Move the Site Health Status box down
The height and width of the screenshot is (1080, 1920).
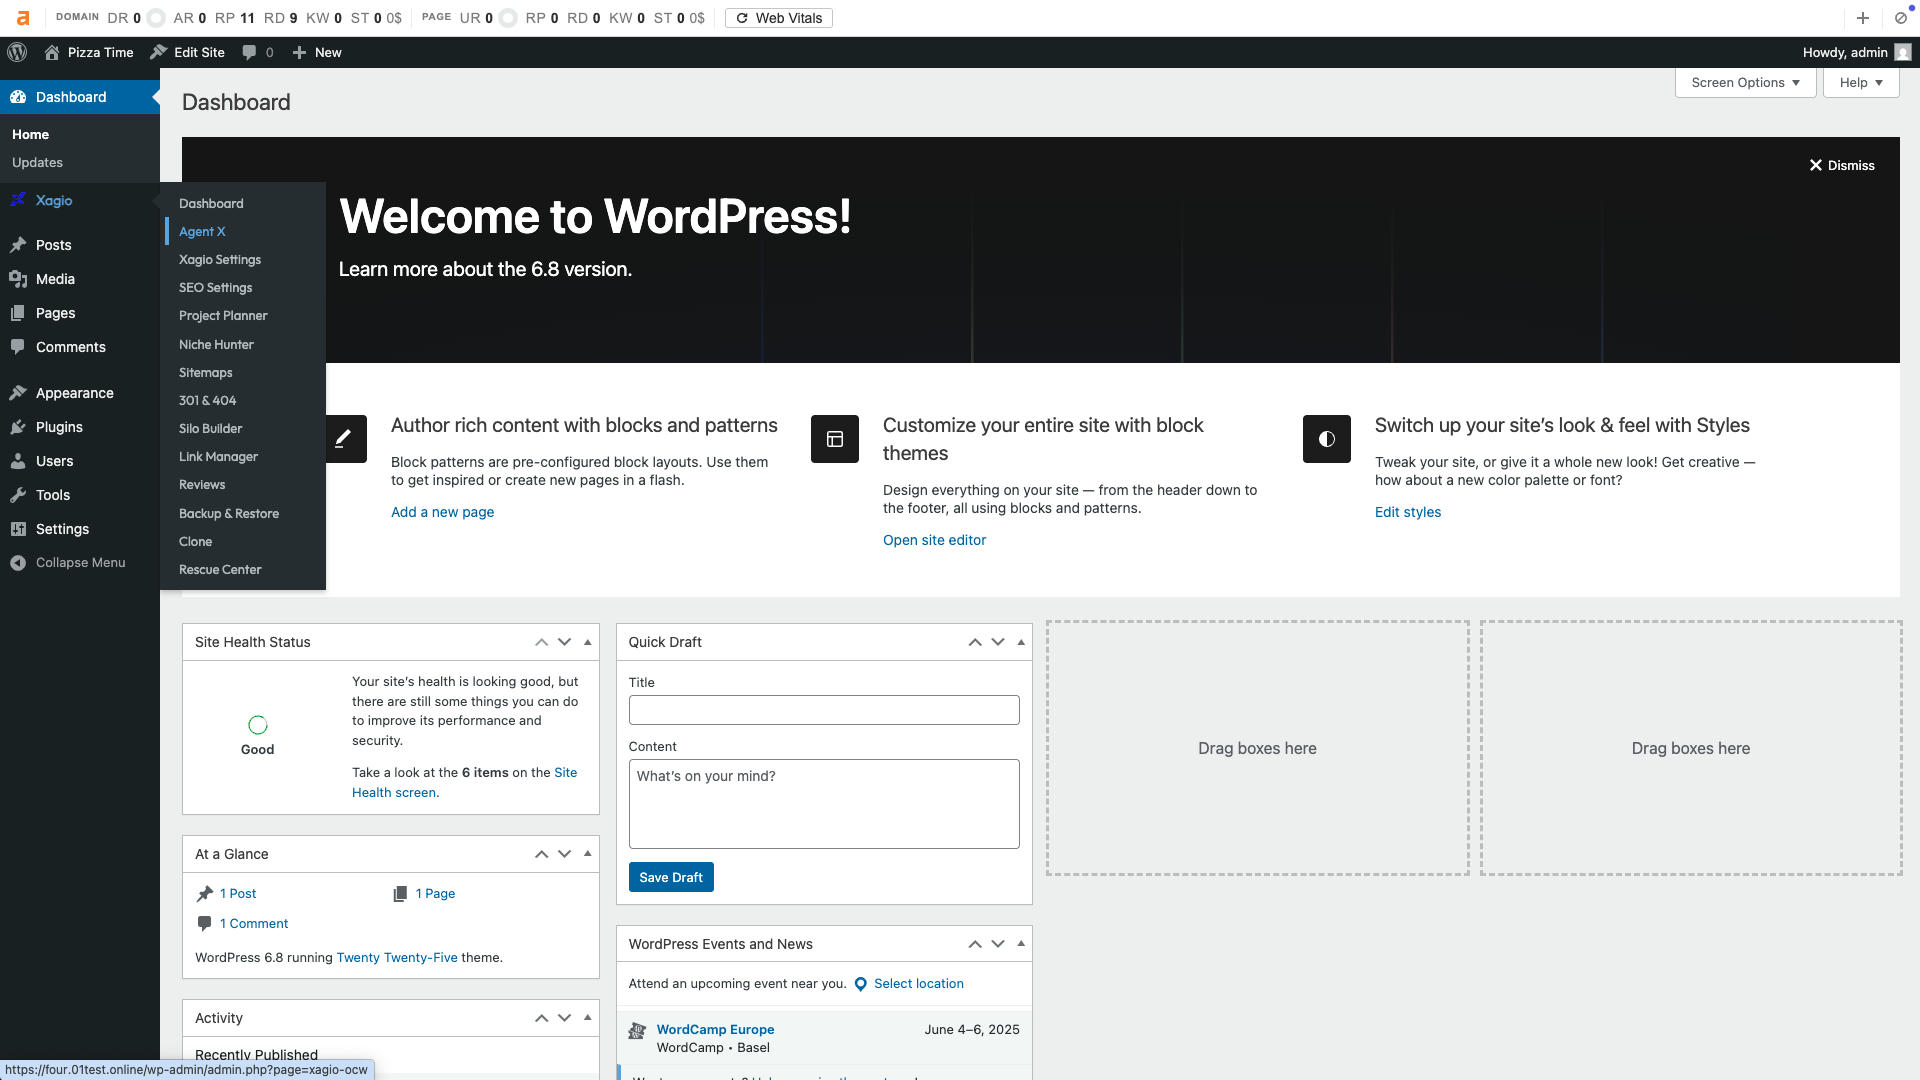coord(565,642)
